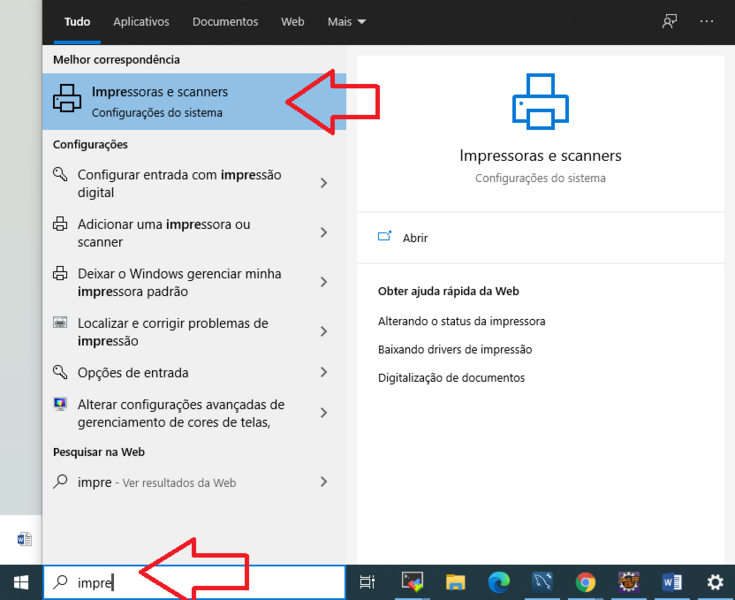Click magnifier icon next to impre web result
This screenshot has width=735, height=600.
[x=60, y=481]
